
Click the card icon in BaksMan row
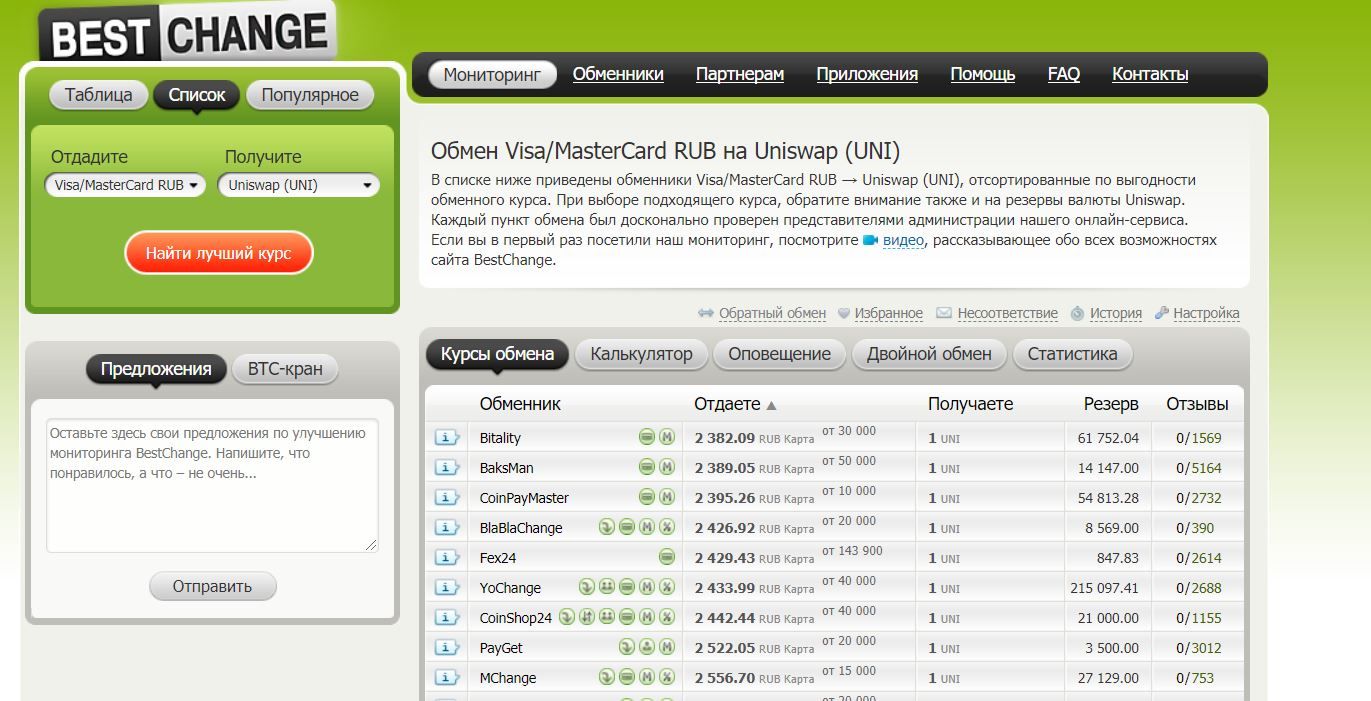click(x=647, y=467)
